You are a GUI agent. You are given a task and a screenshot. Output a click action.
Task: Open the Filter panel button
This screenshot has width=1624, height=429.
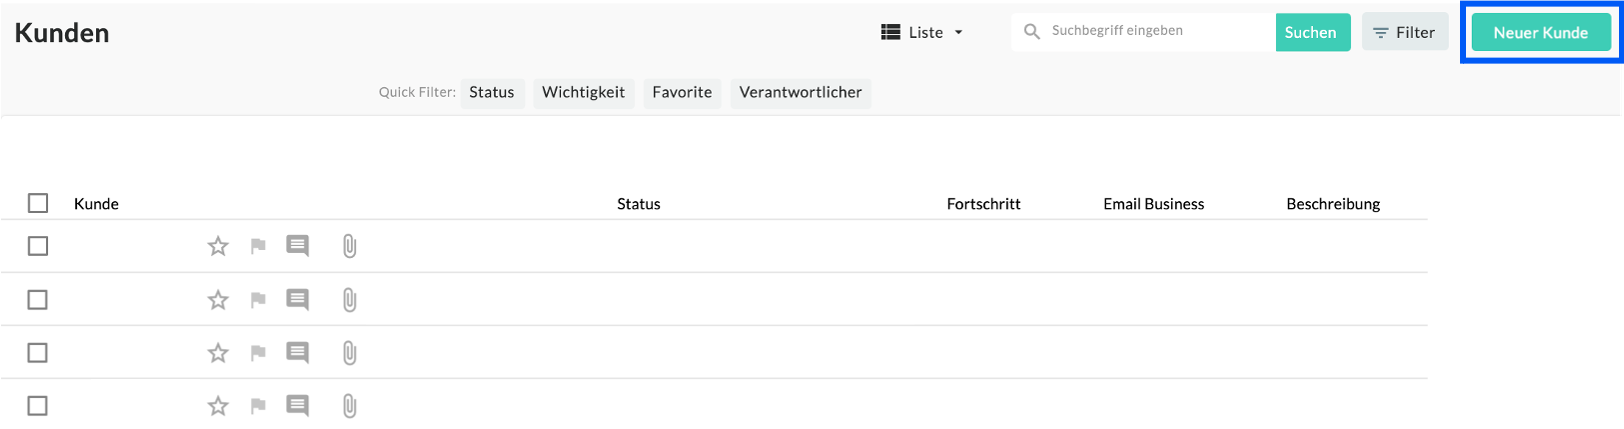pyautogui.click(x=1404, y=32)
